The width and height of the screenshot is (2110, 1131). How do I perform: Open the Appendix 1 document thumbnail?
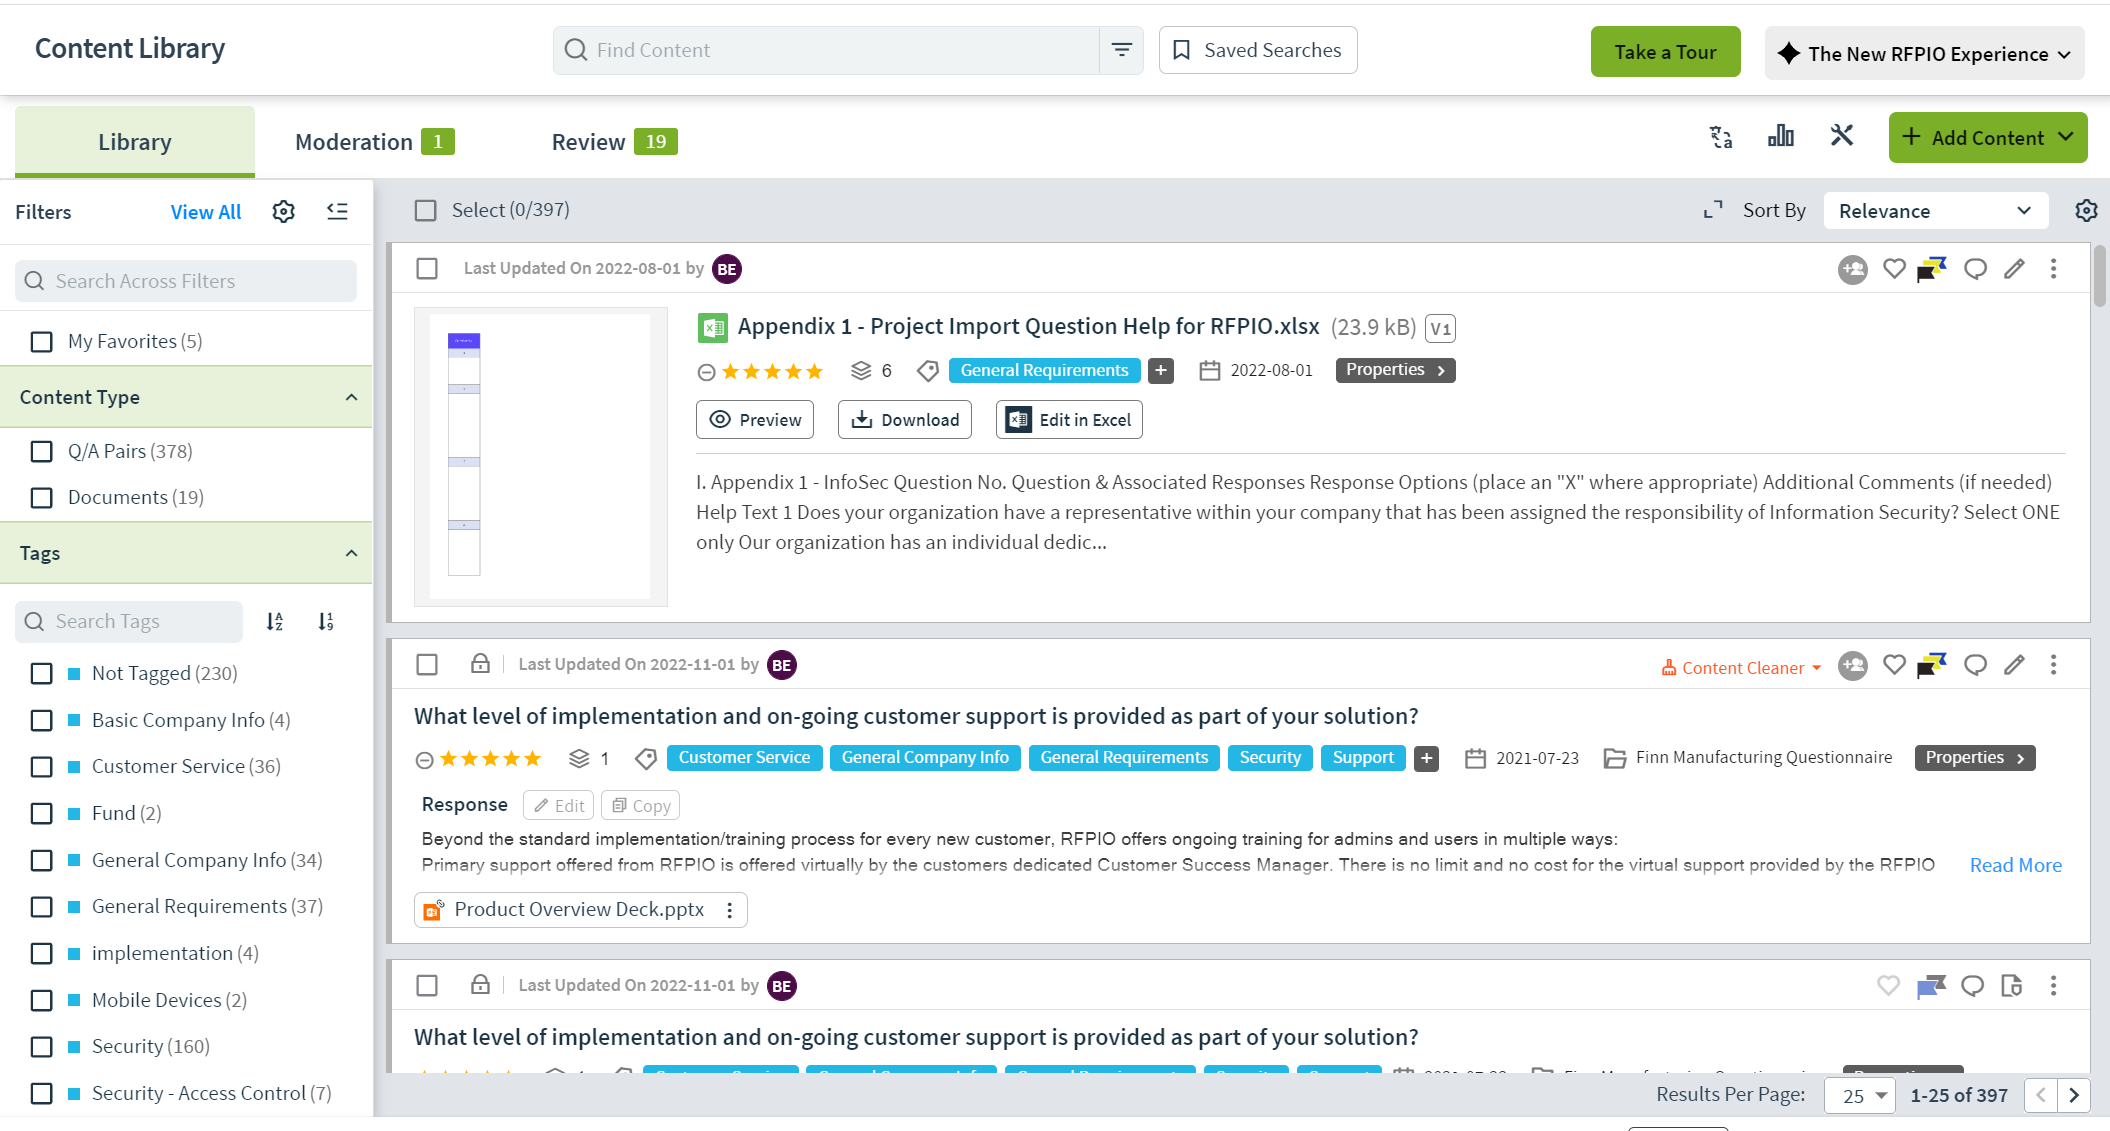click(x=541, y=457)
